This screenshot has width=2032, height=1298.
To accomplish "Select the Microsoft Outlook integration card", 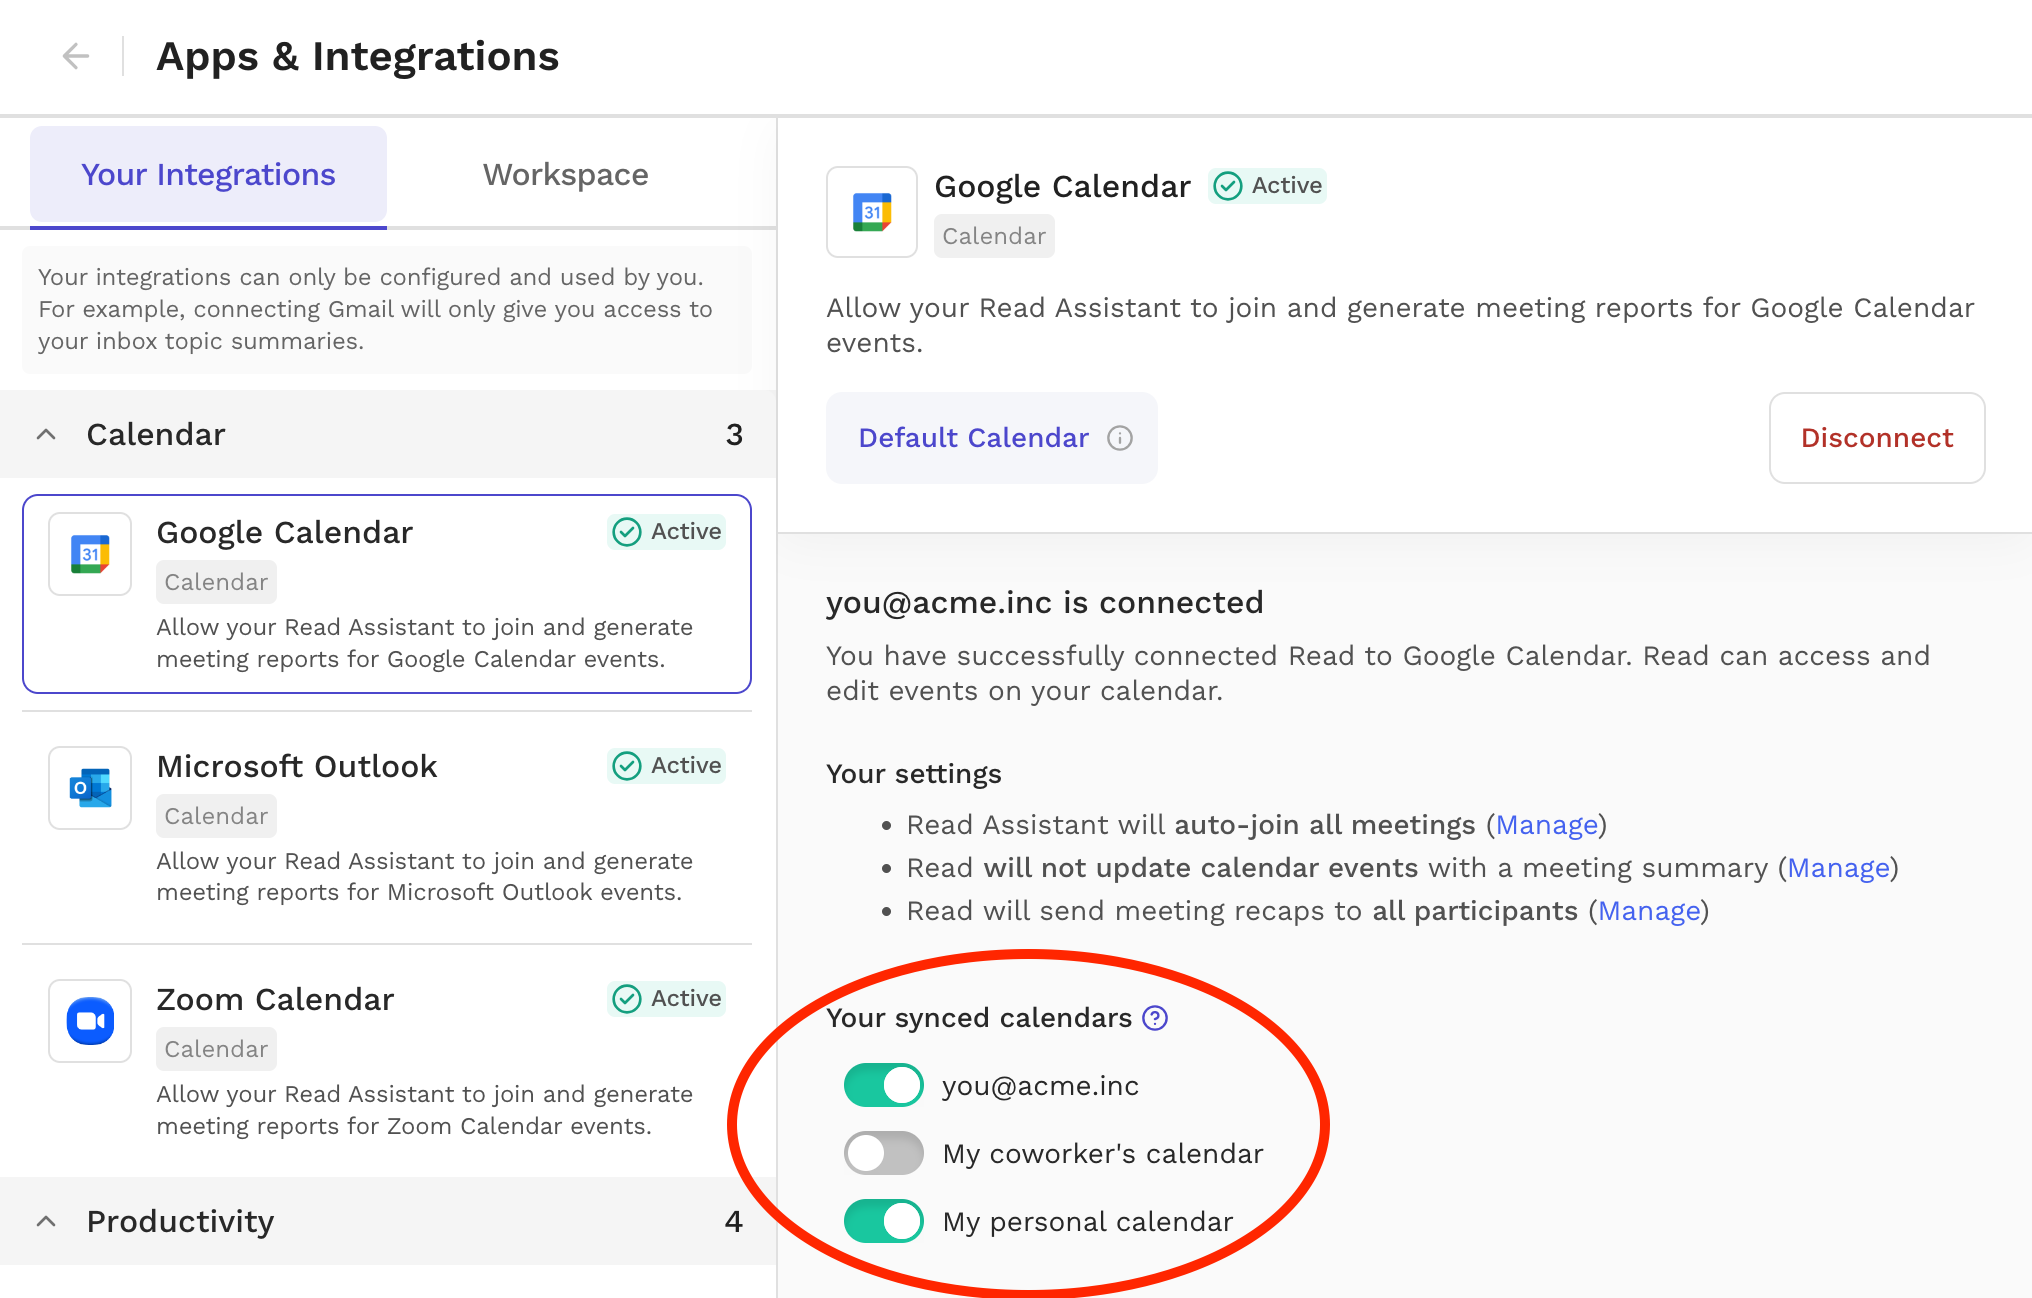I will pyautogui.click(x=387, y=827).
